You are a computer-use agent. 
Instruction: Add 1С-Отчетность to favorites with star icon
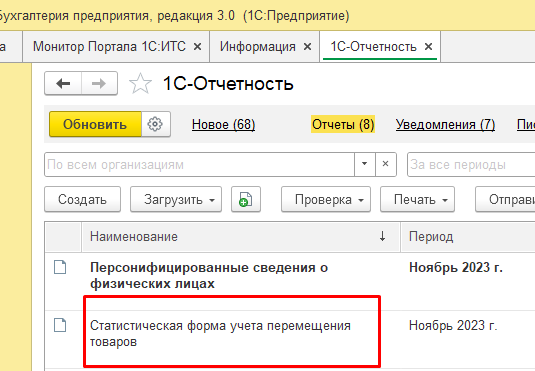click(140, 83)
